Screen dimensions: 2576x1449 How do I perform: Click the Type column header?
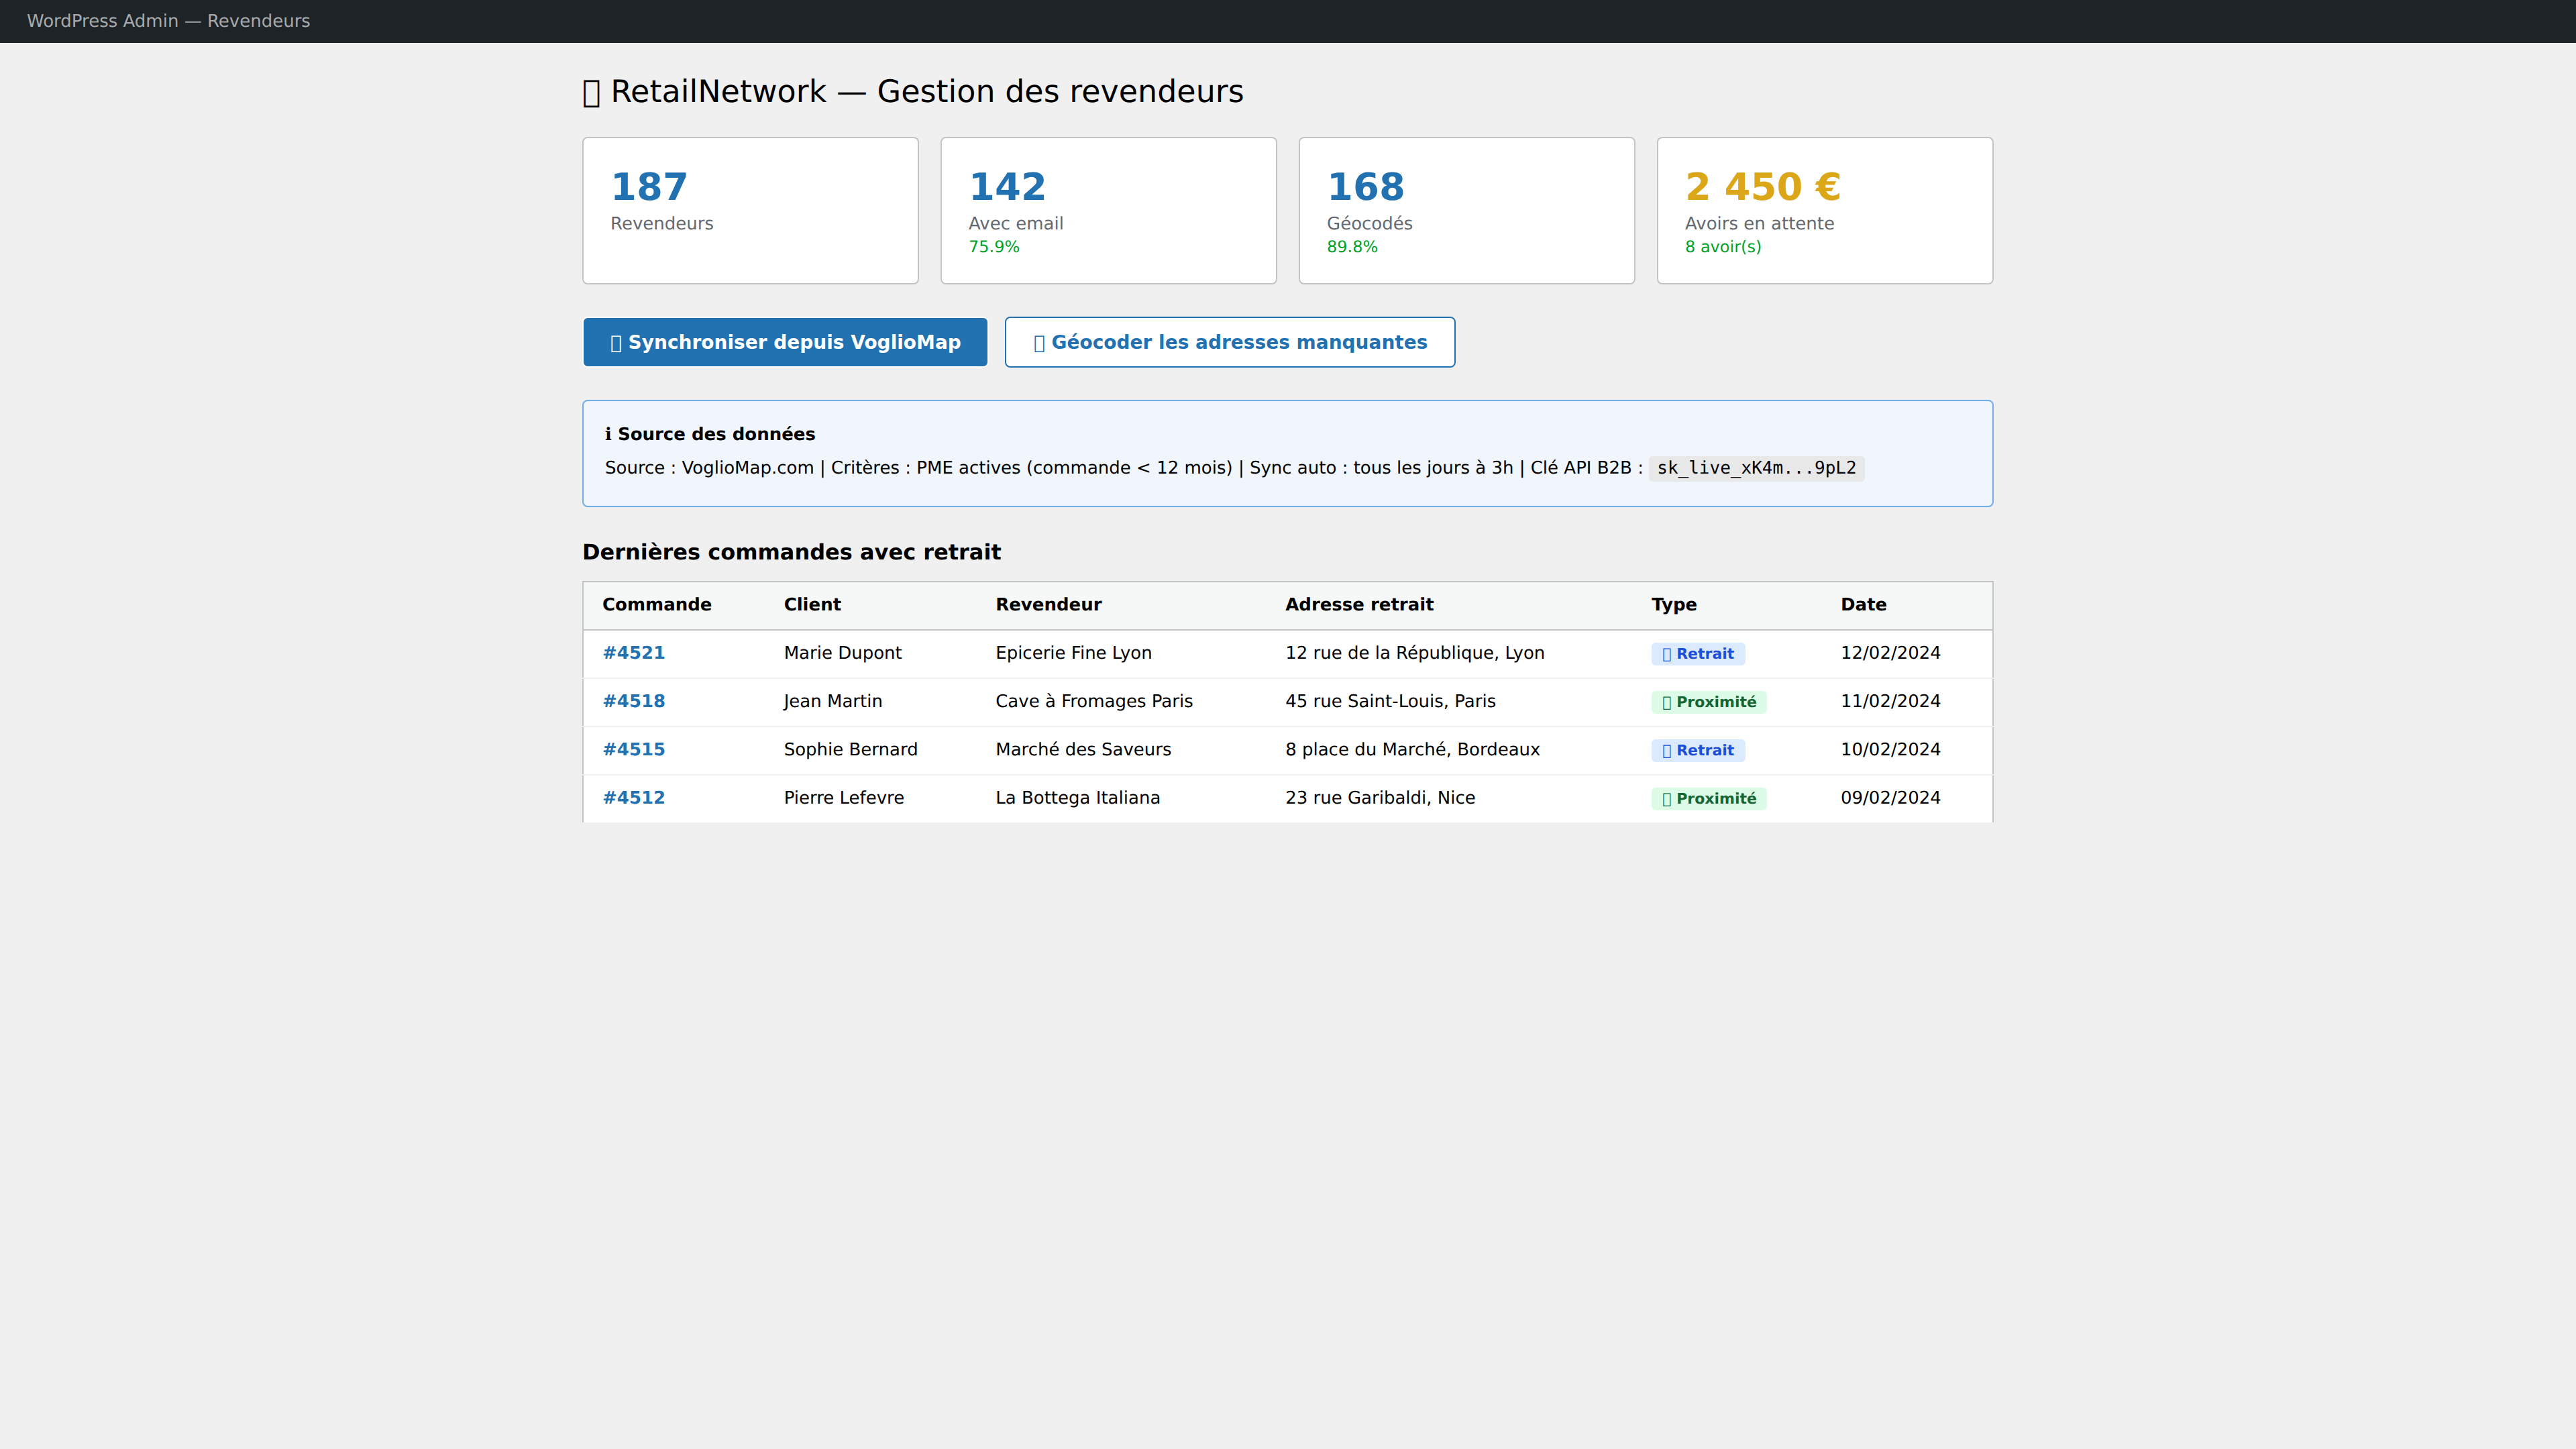(1673, 604)
